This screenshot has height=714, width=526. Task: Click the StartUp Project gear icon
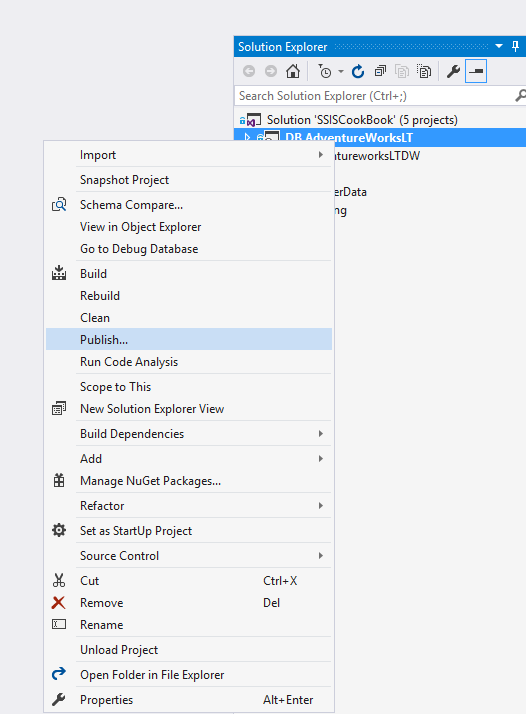pyautogui.click(x=59, y=530)
